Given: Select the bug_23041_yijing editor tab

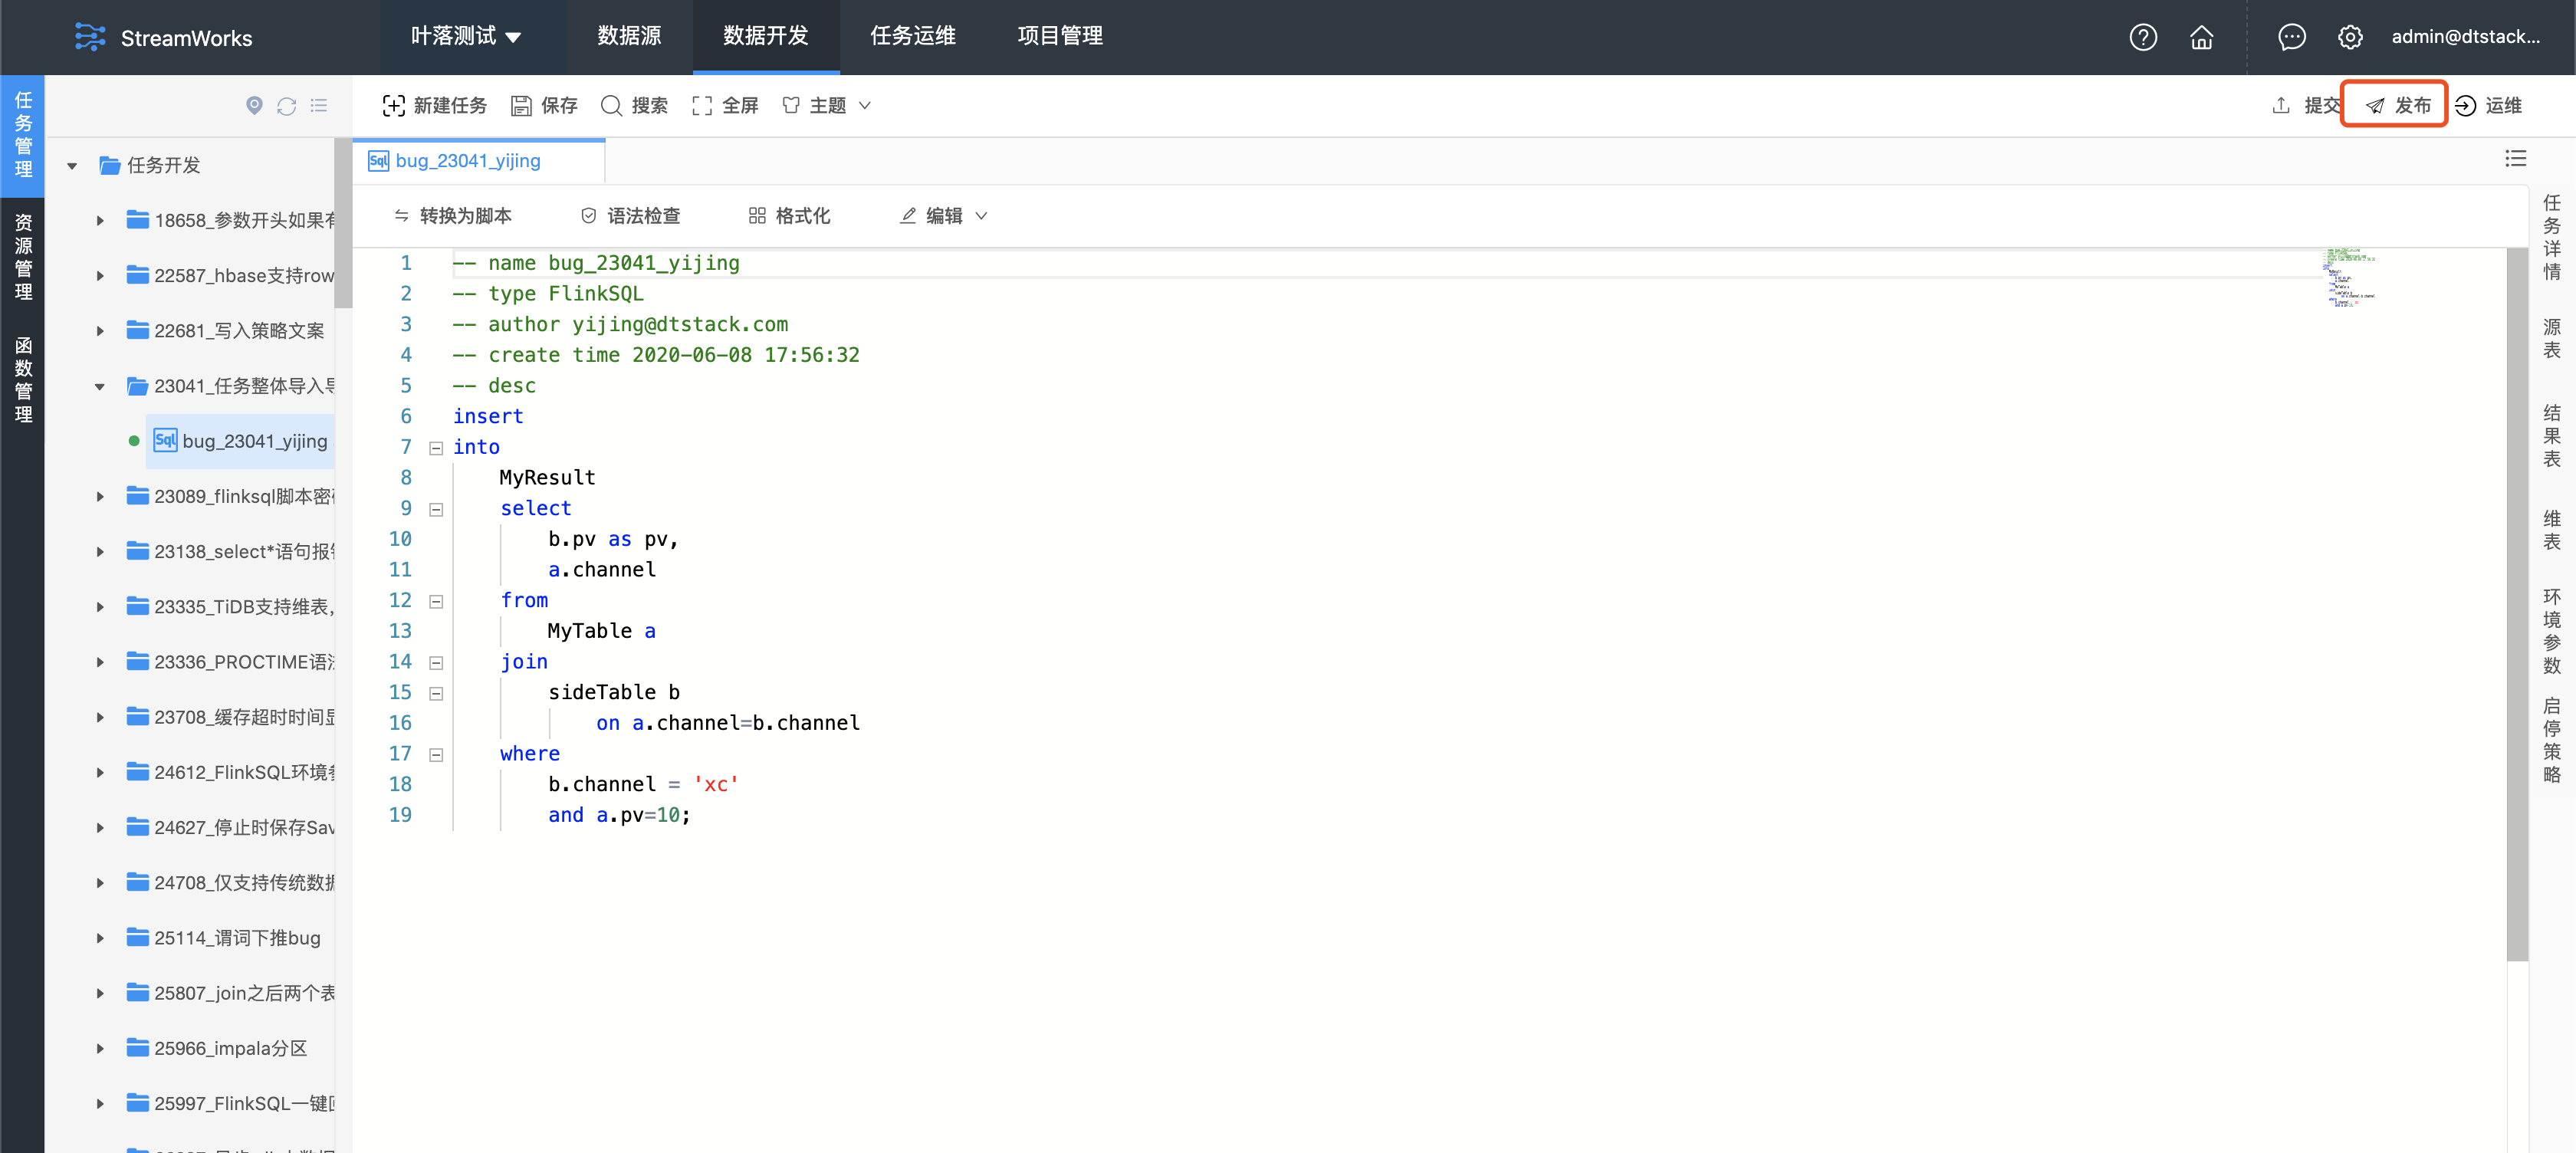Looking at the screenshot, I should coord(478,161).
